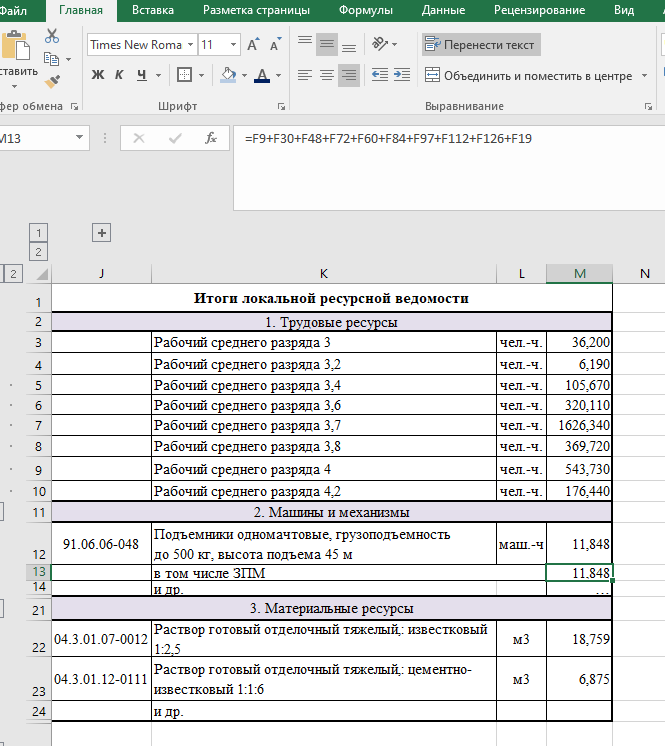Image resolution: width=665 pixels, height=746 pixels.
Task: Click the select all corner triangle
Action: click(42, 274)
